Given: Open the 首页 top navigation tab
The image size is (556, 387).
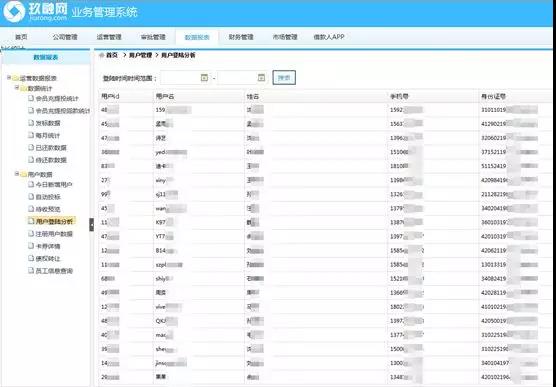Looking at the screenshot, I should point(21,37).
